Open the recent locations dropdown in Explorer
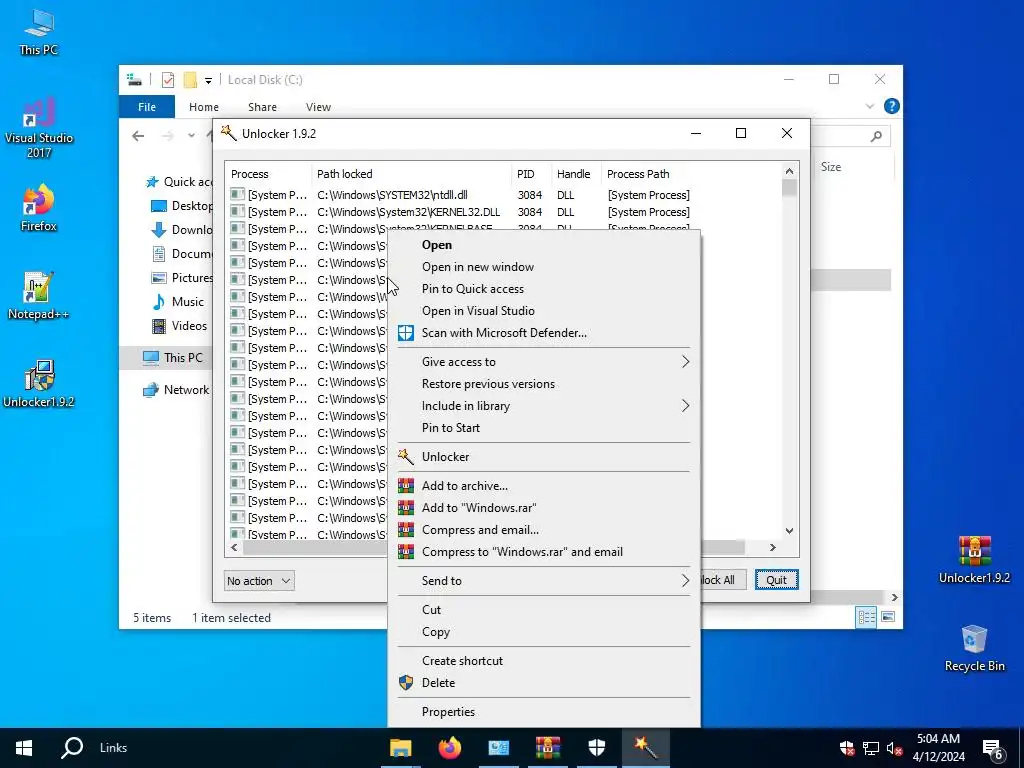Viewport: 1024px width, 768px height. 191,136
